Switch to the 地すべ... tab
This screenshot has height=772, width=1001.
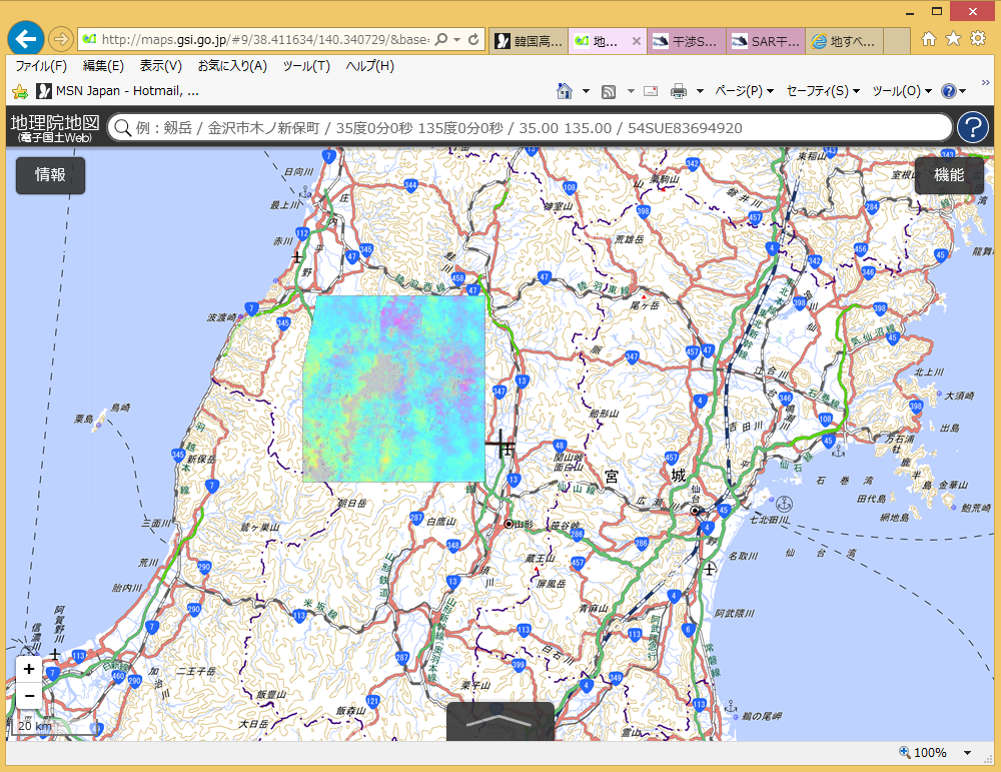[x=845, y=41]
